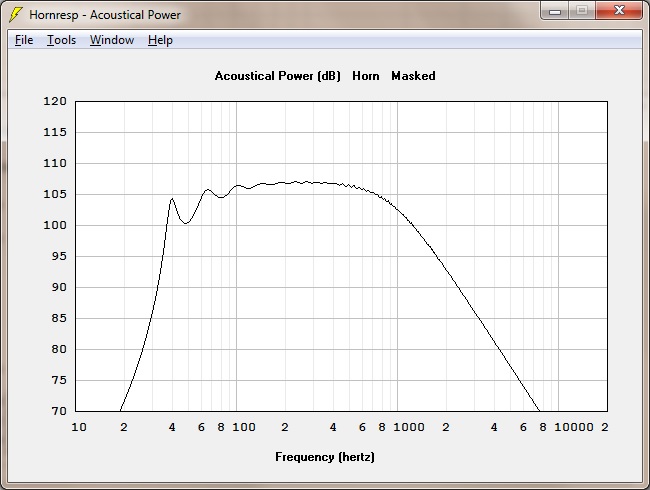Click the Hornresp lightning bolt title icon
The height and width of the screenshot is (490, 650).
coord(16,15)
